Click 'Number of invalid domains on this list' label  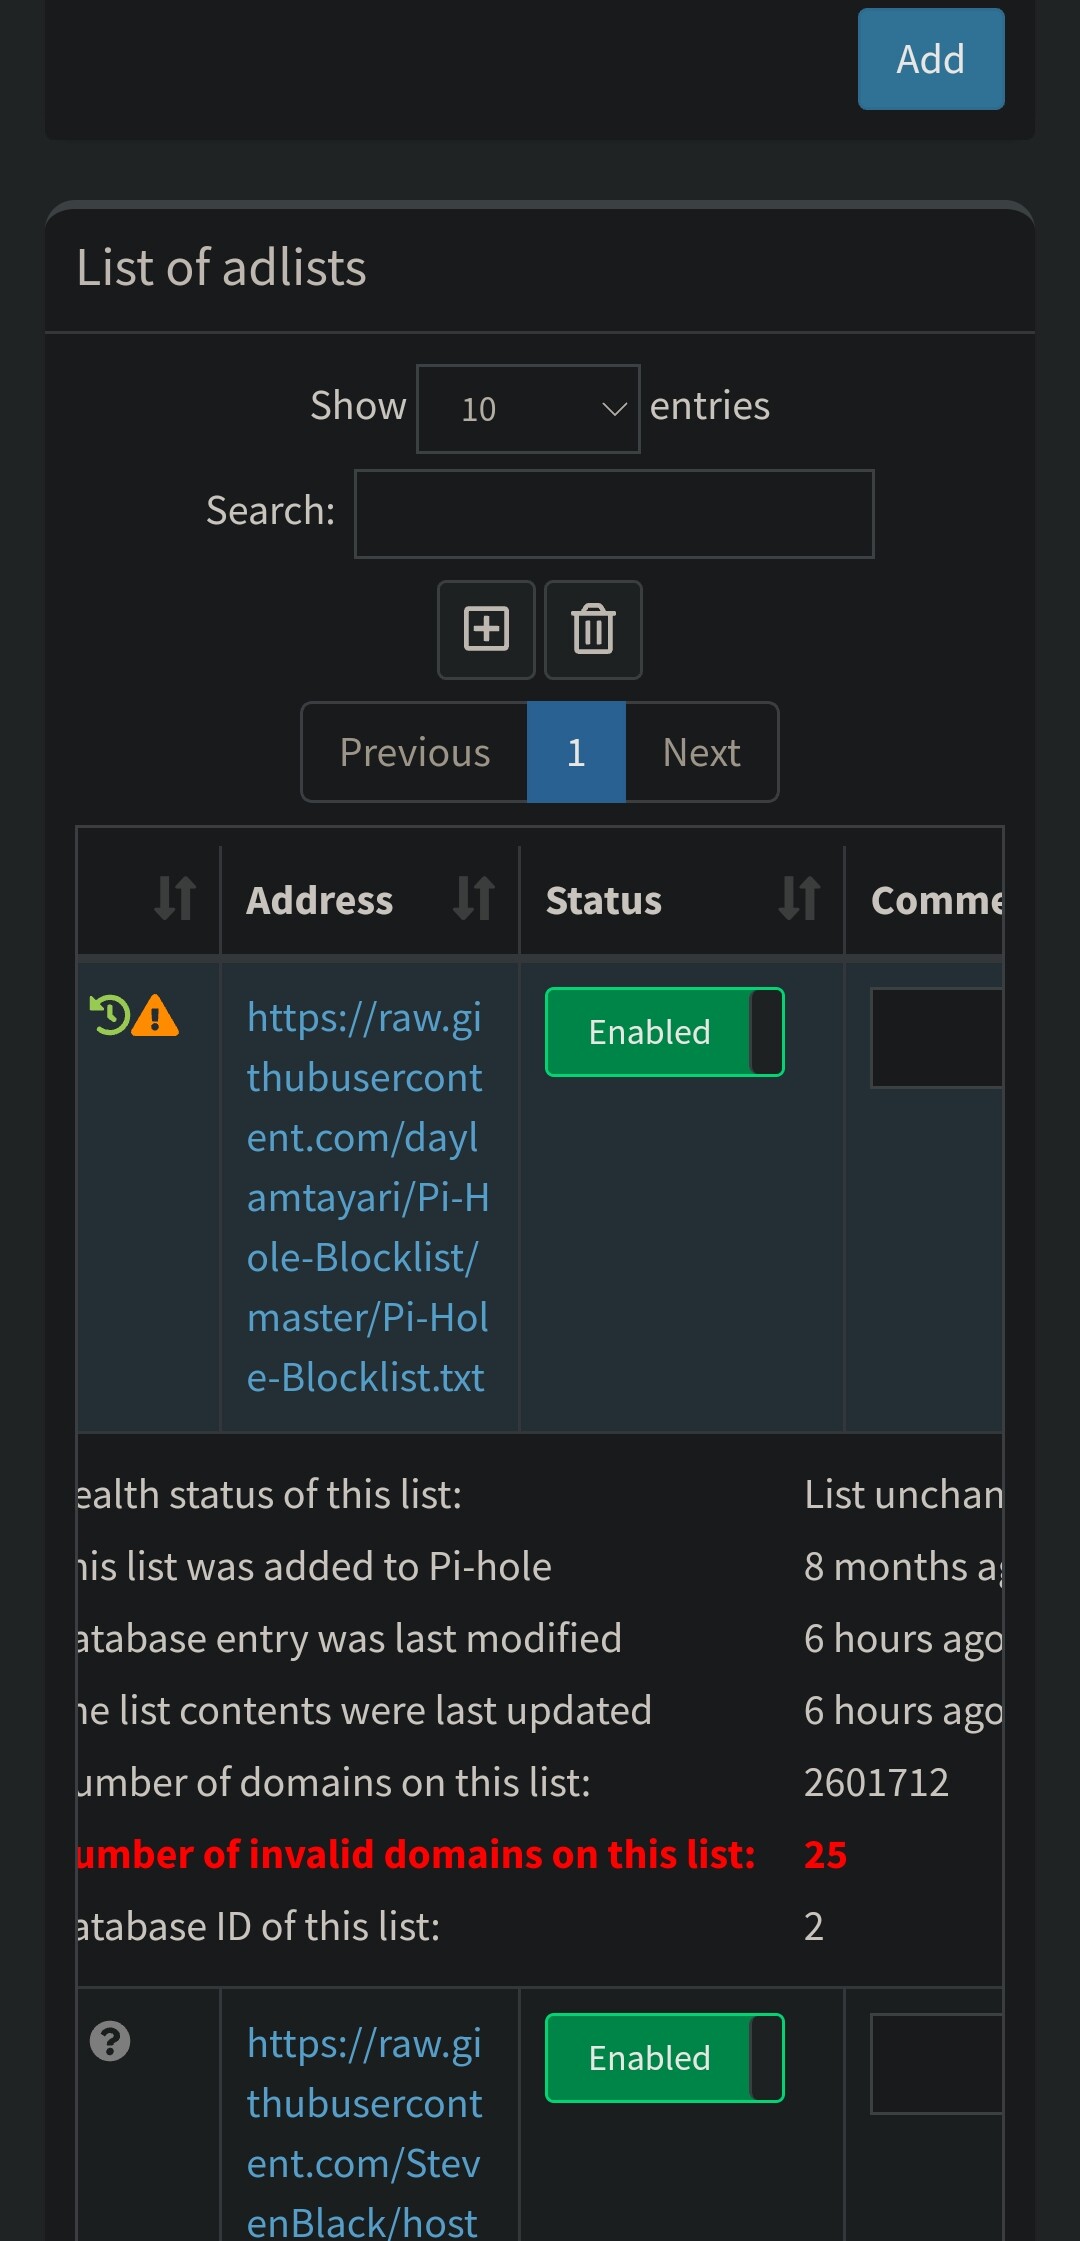[x=416, y=1854]
